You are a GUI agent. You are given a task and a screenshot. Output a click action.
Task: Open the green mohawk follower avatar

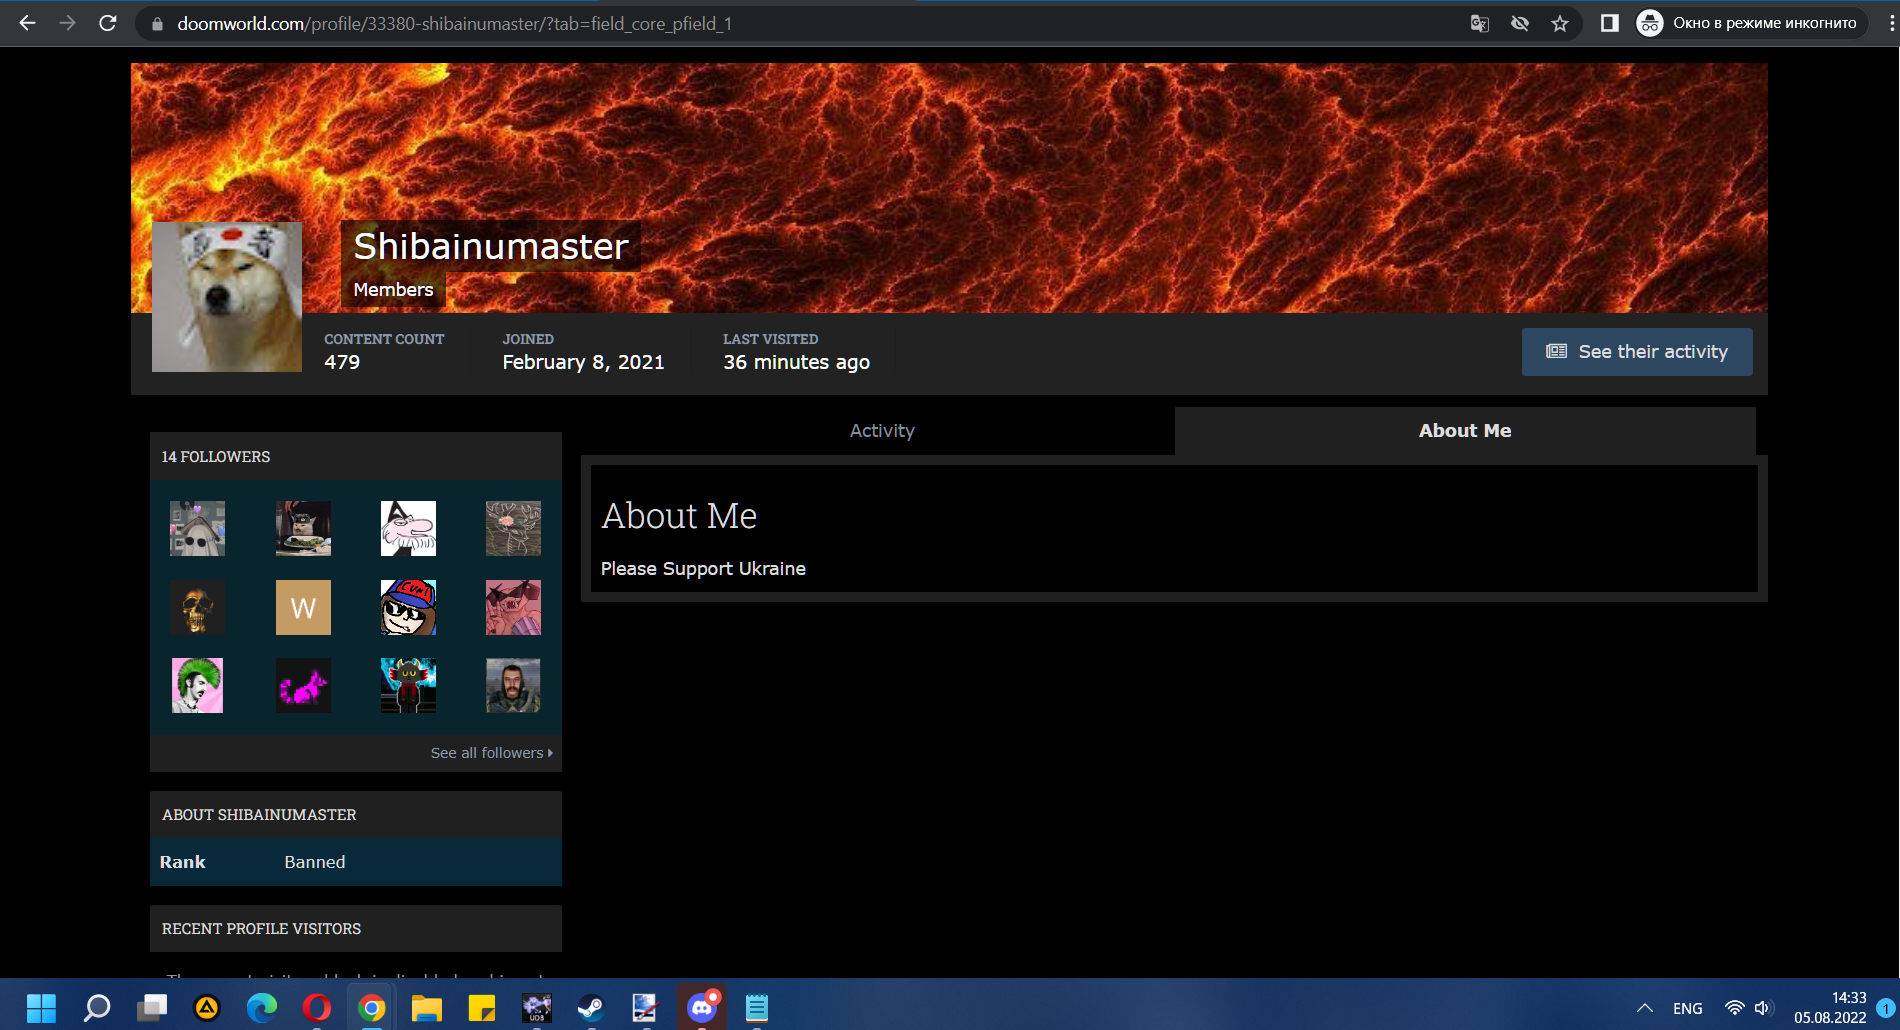click(x=197, y=685)
